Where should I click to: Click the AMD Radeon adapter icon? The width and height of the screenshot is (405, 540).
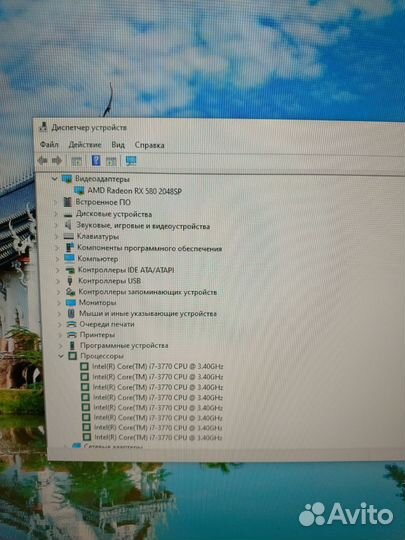(x=79, y=190)
